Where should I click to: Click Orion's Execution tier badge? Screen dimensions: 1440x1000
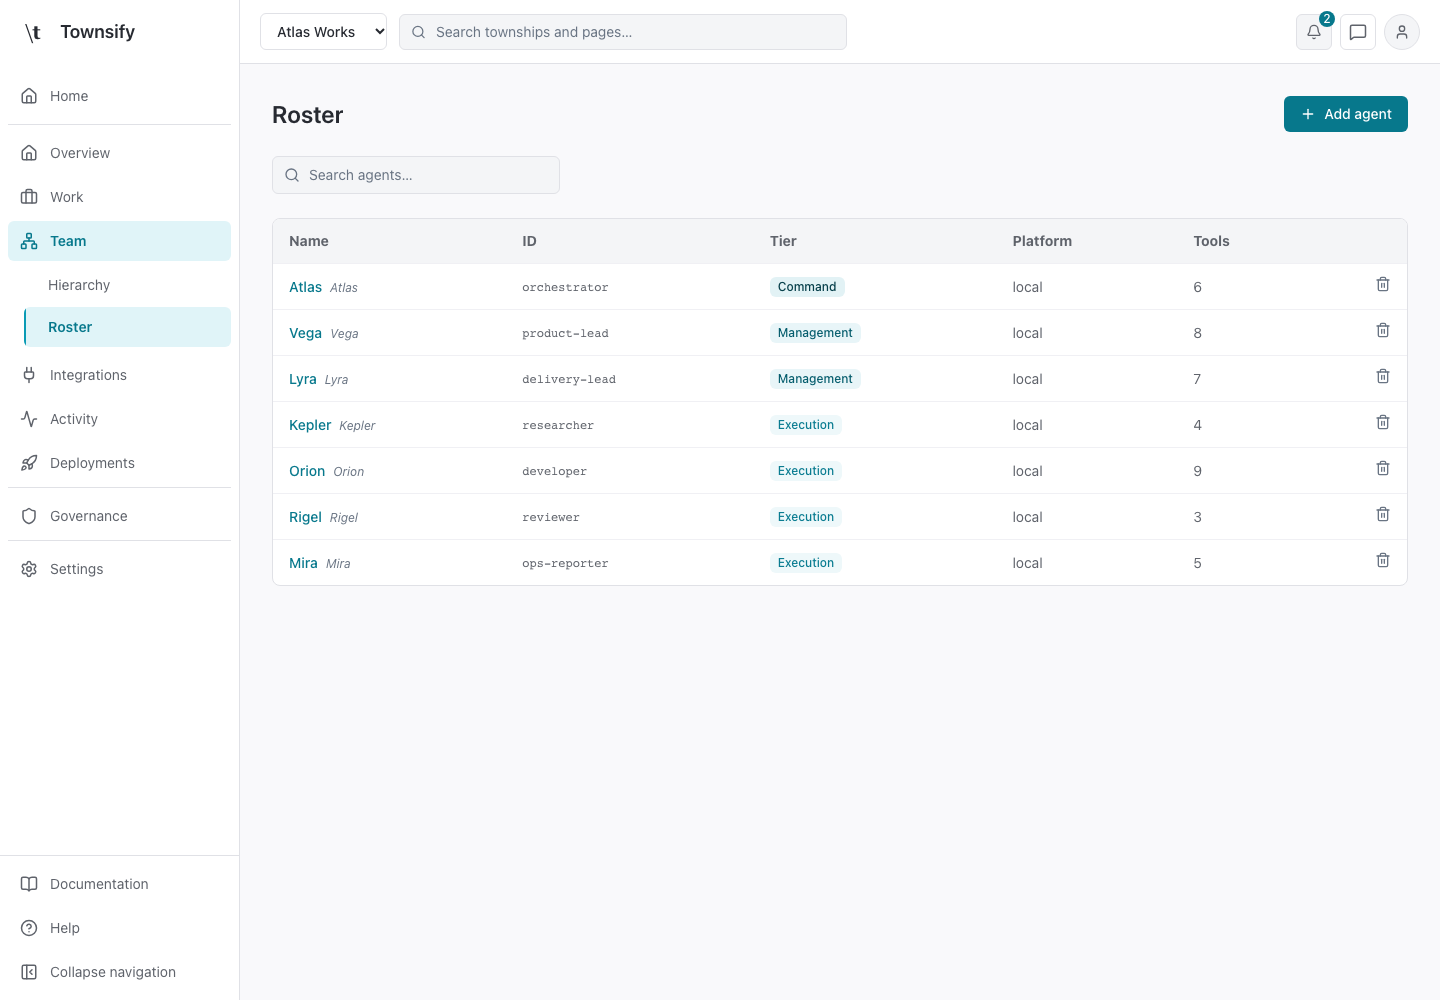pos(806,471)
